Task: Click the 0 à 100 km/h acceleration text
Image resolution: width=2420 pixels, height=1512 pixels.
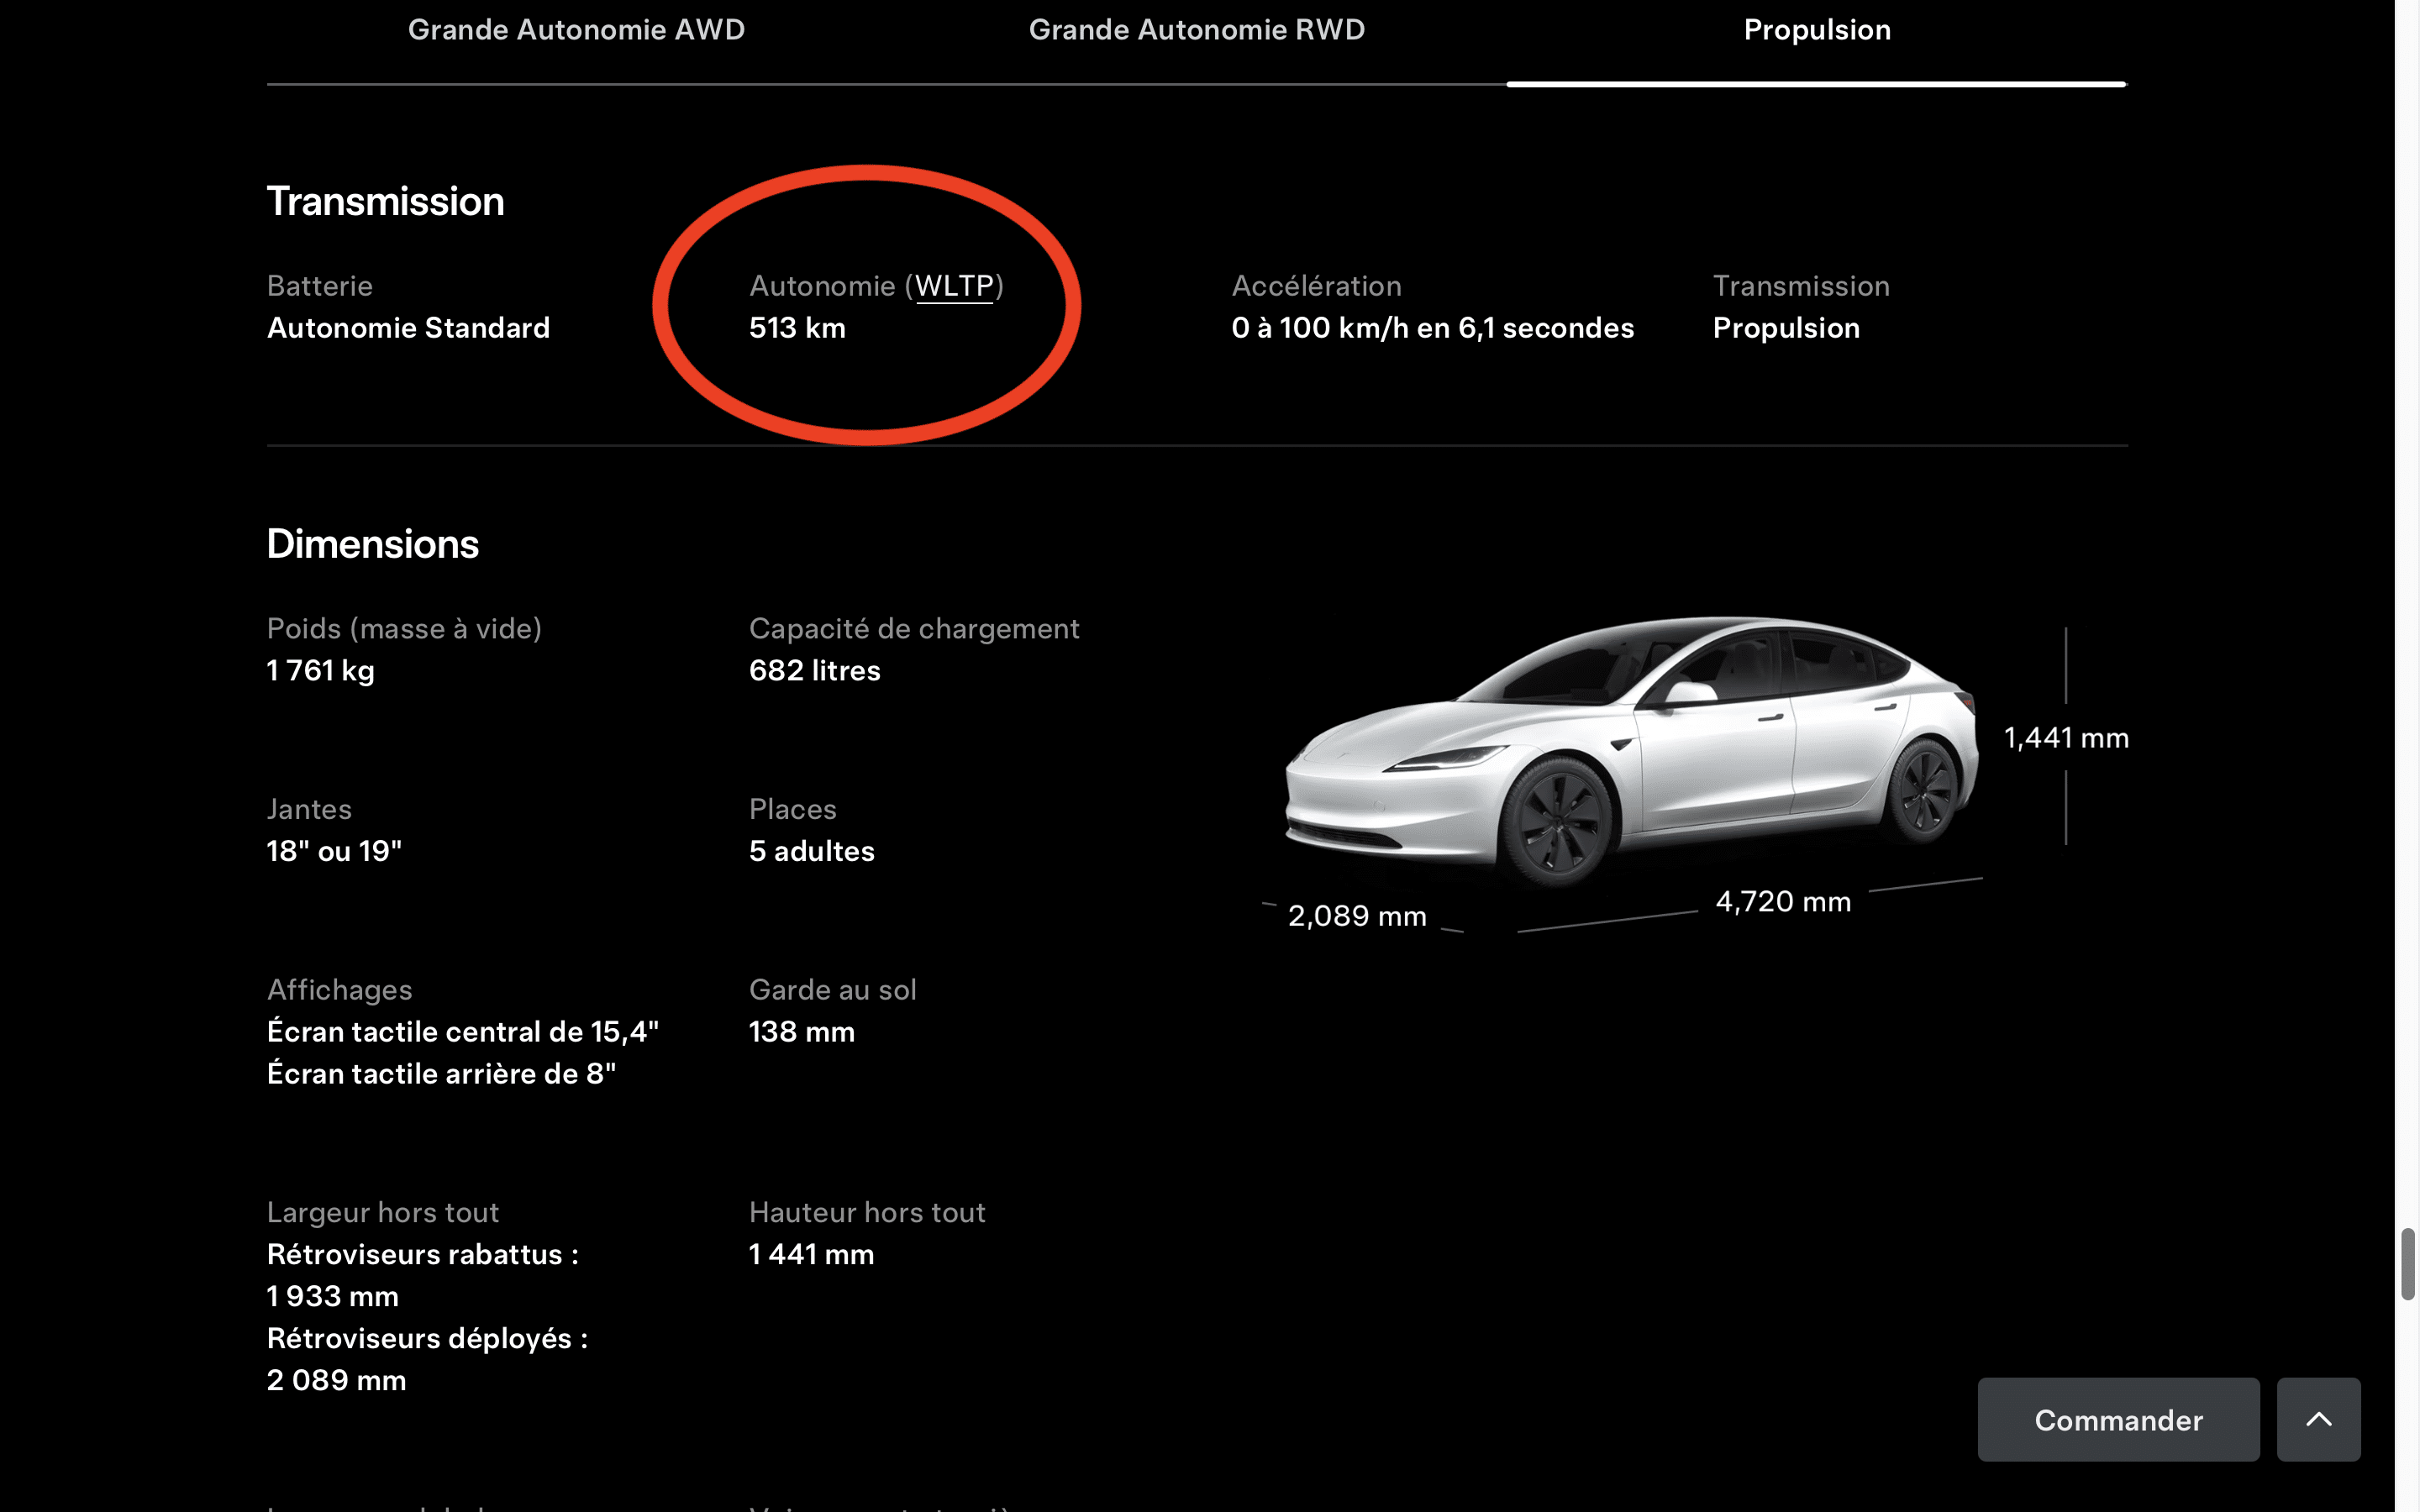Action: [x=1432, y=329]
